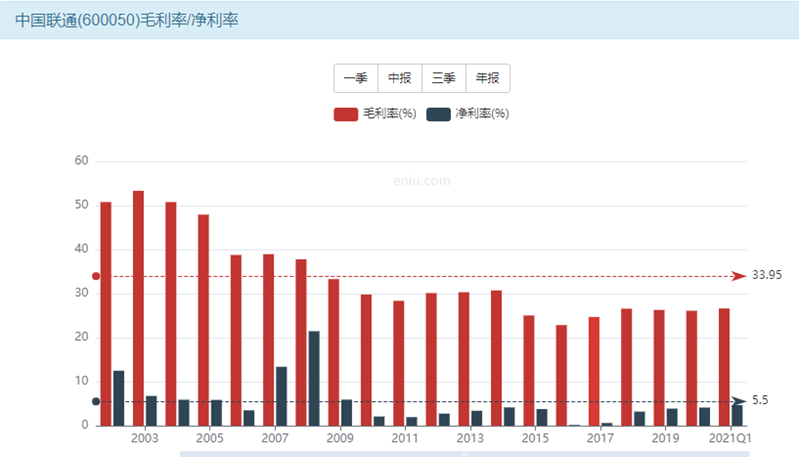Click the 2017 x-axis label
Image resolution: width=799 pixels, height=457 pixels.
click(600, 438)
